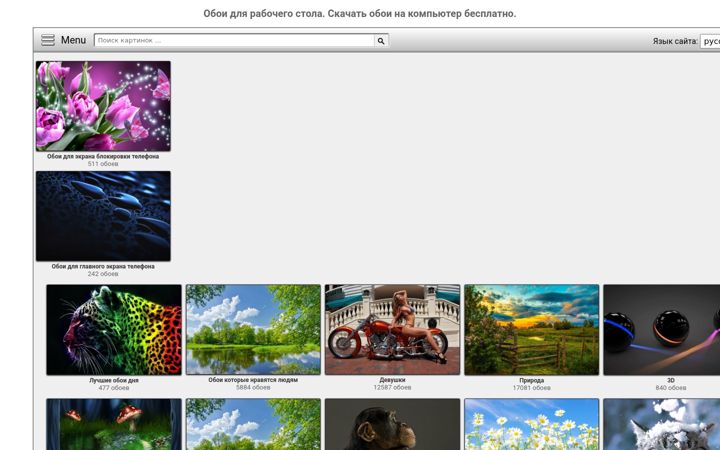Open the motorcycle thumbnail in Девушки
Viewport: 720px width, 450px height.
click(x=393, y=330)
